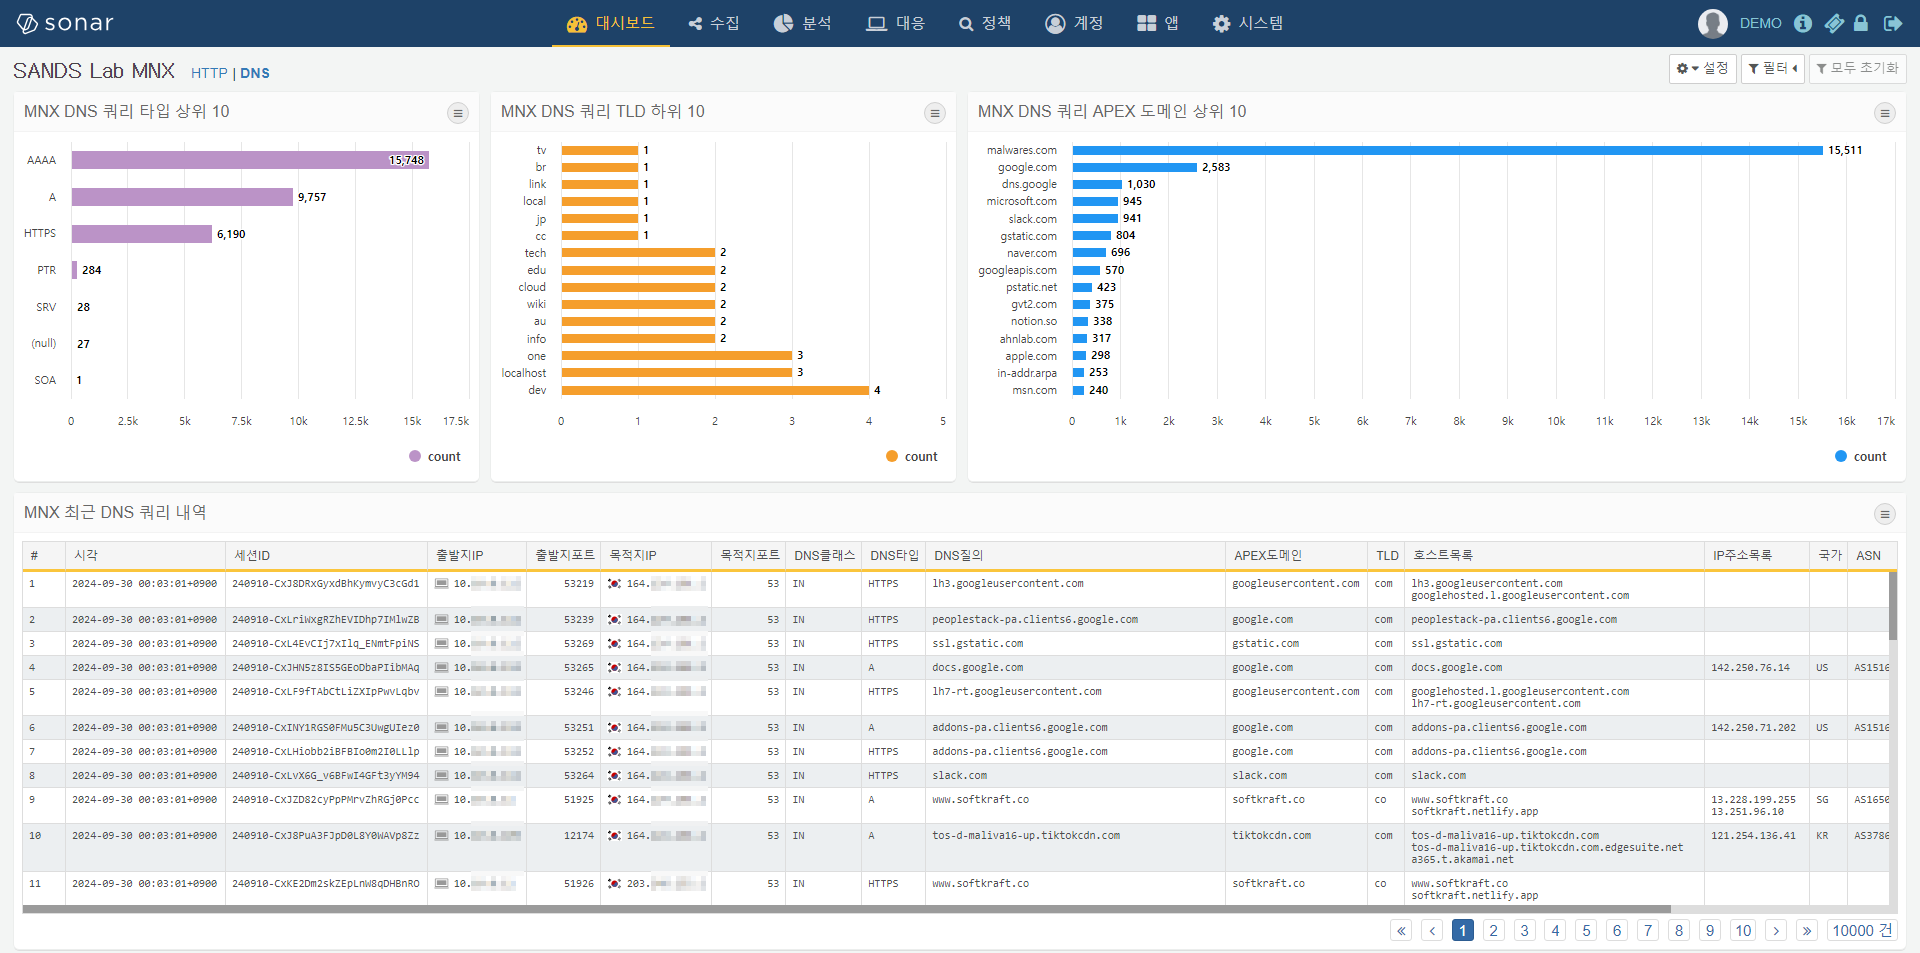Click the malwares.com bar in APEX chart
This screenshot has height=953, width=1920.
click(x=1447, y=150)
